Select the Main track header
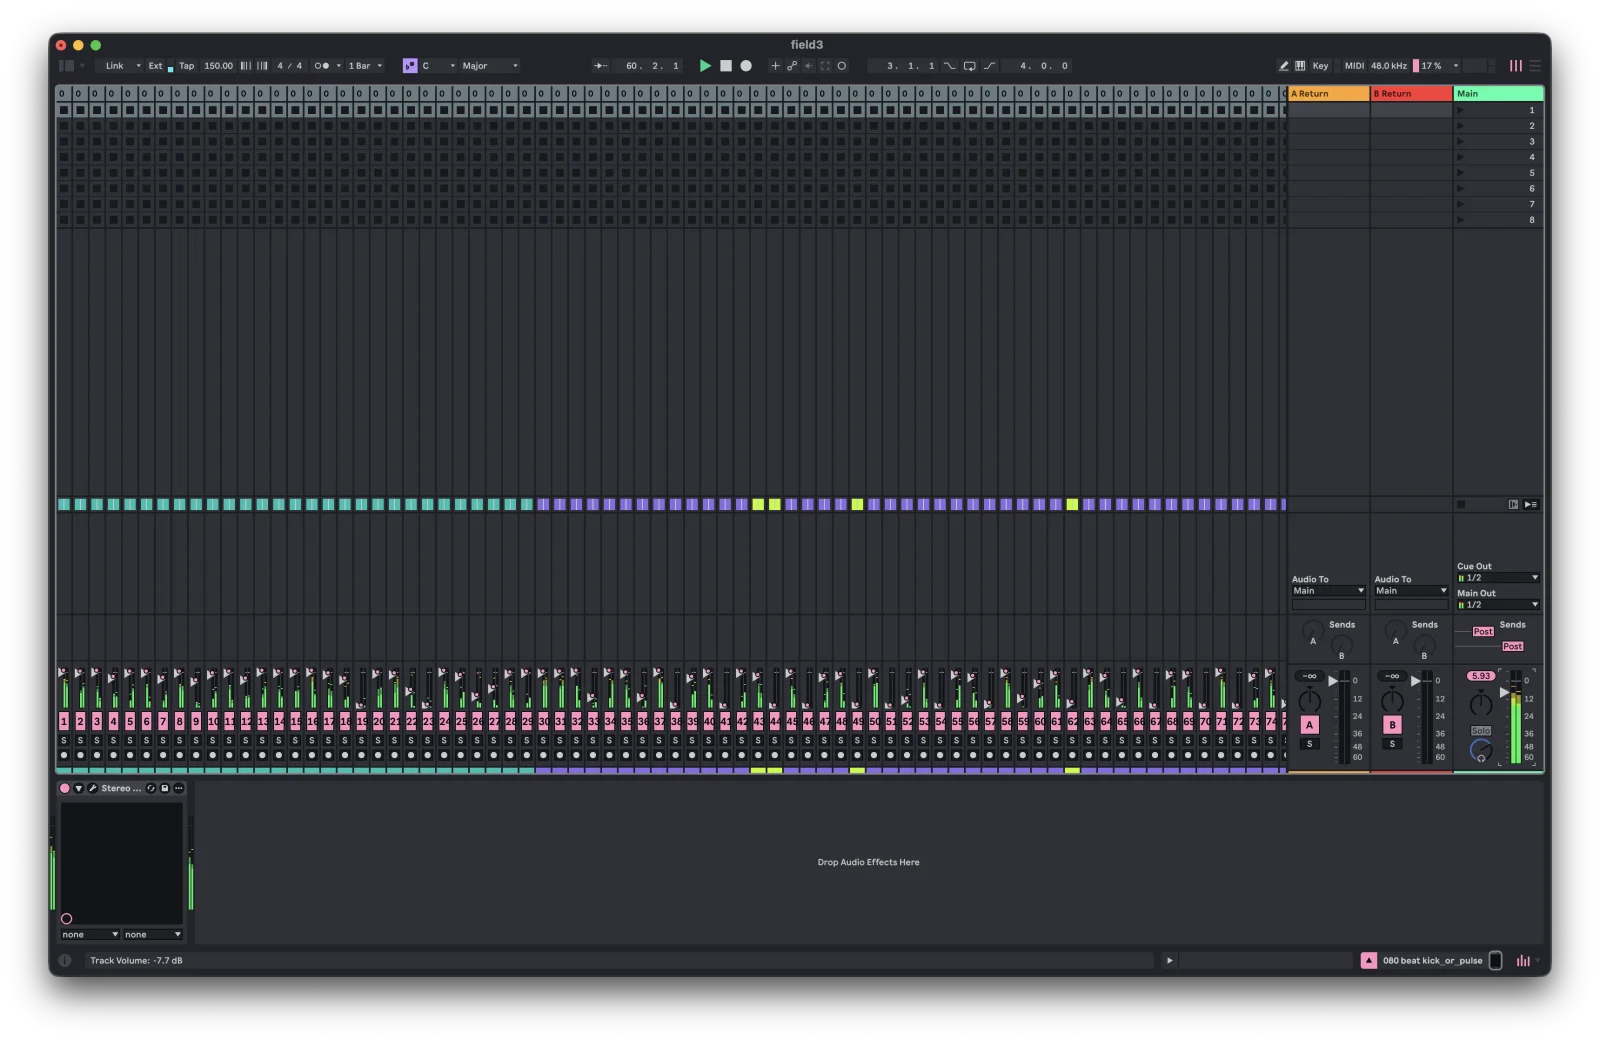 click(1498, 94)
